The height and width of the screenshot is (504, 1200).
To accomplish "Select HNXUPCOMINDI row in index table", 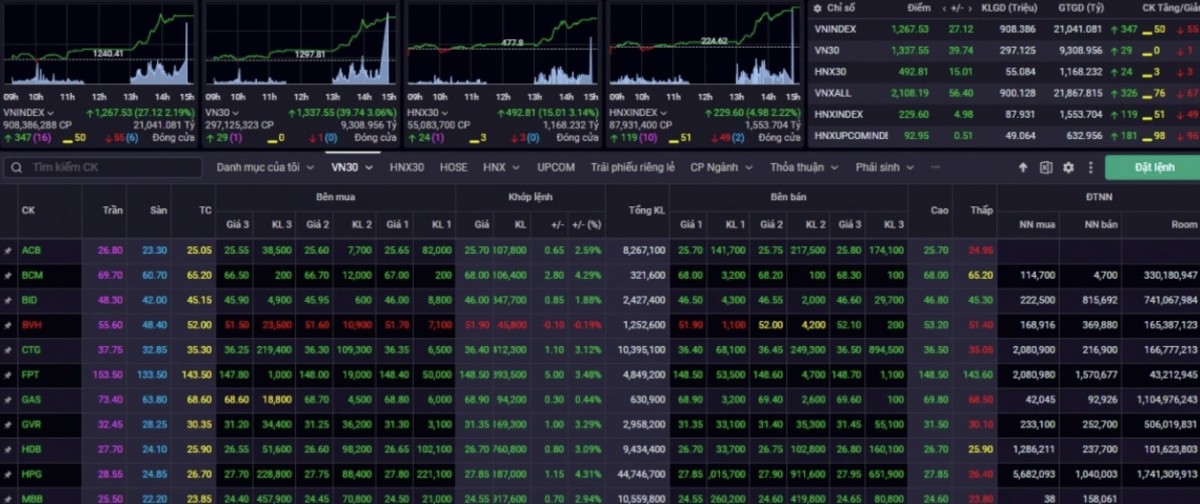I will point(1004,135).
